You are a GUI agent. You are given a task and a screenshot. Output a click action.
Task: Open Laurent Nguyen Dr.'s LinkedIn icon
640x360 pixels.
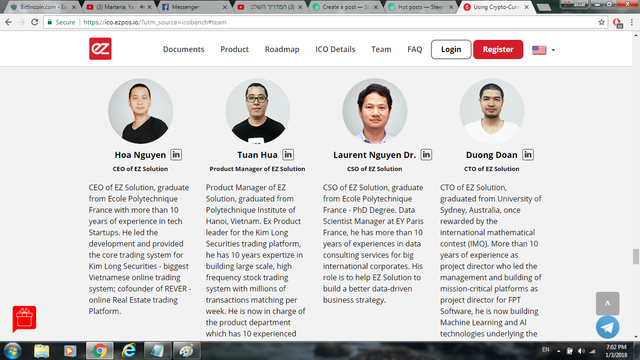click(x=426, y=155)
